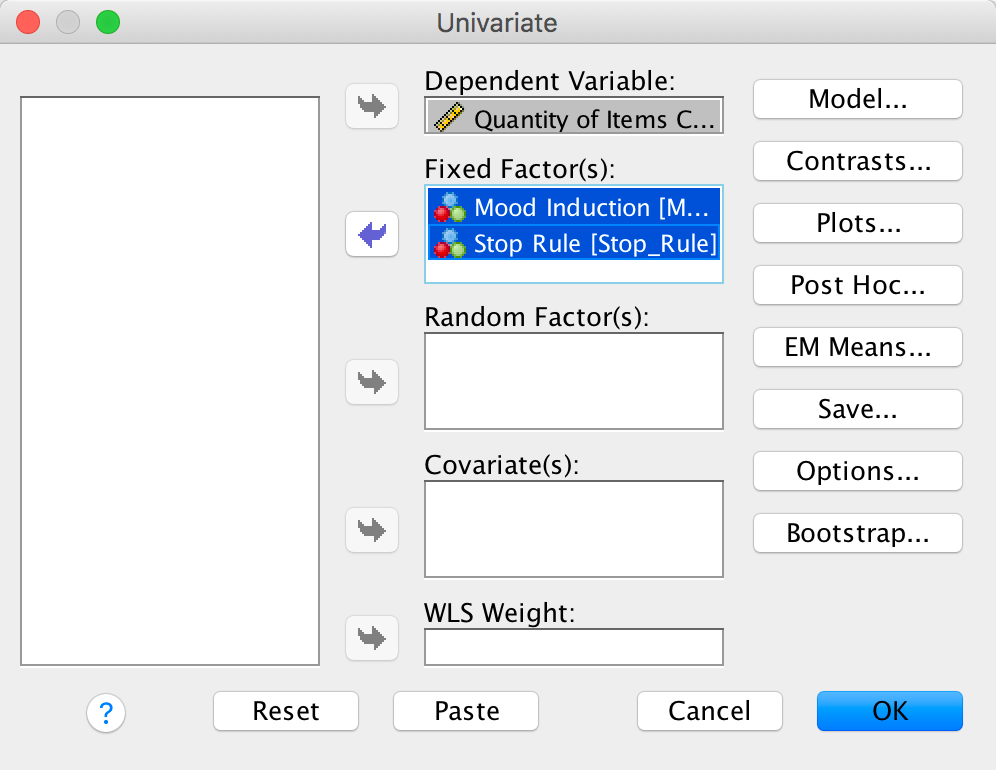Open the Model... dialog
This screenshot has height=770, width=996.
coord(857,99)
